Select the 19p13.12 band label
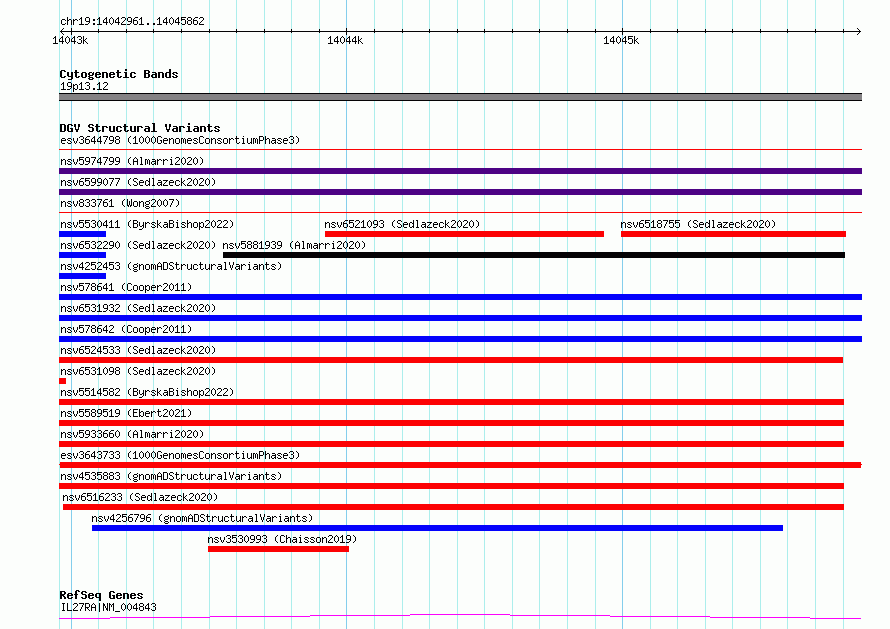890x629 pixels. [x=84, y=86]
